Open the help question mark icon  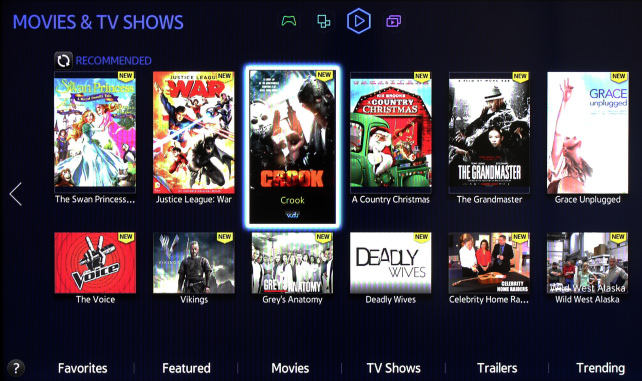16,368
